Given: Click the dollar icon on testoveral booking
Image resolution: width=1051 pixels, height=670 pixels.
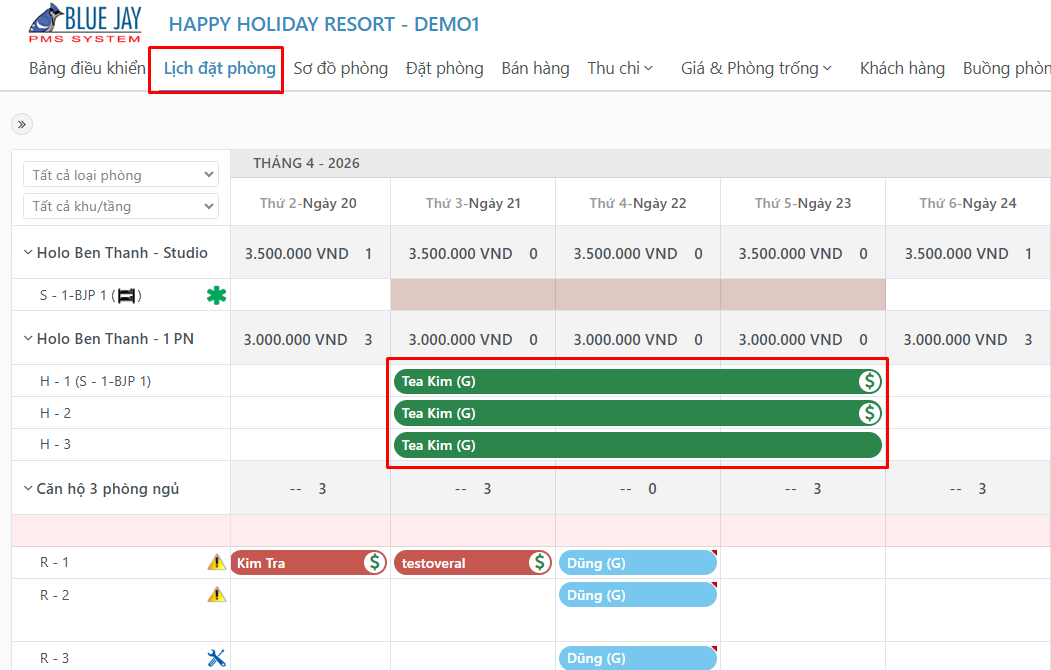Looking at the screenshot, I should click(x=540, y=562).
